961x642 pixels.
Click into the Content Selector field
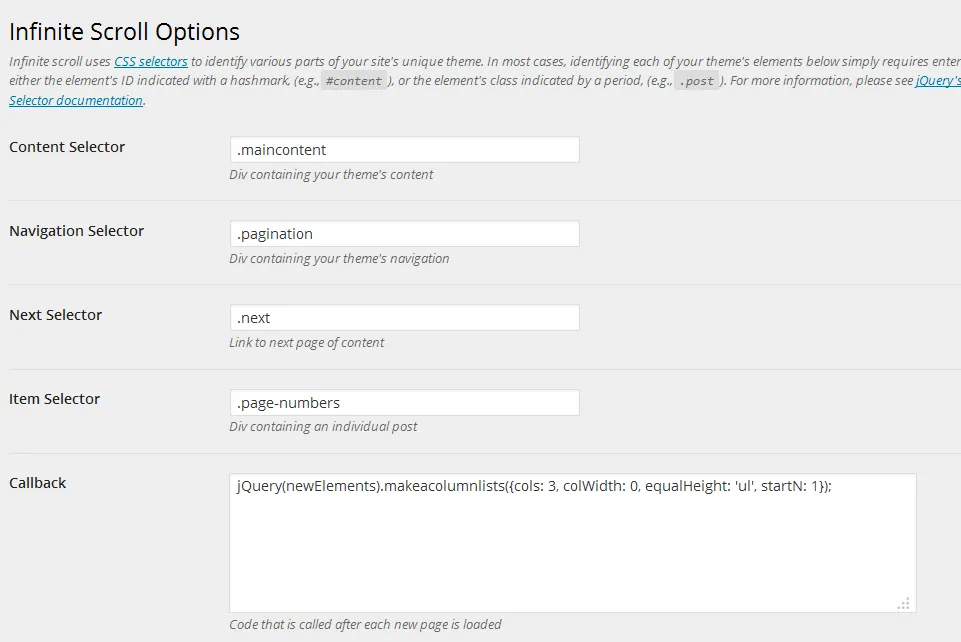pyautogui.click(x=405, y=149)
